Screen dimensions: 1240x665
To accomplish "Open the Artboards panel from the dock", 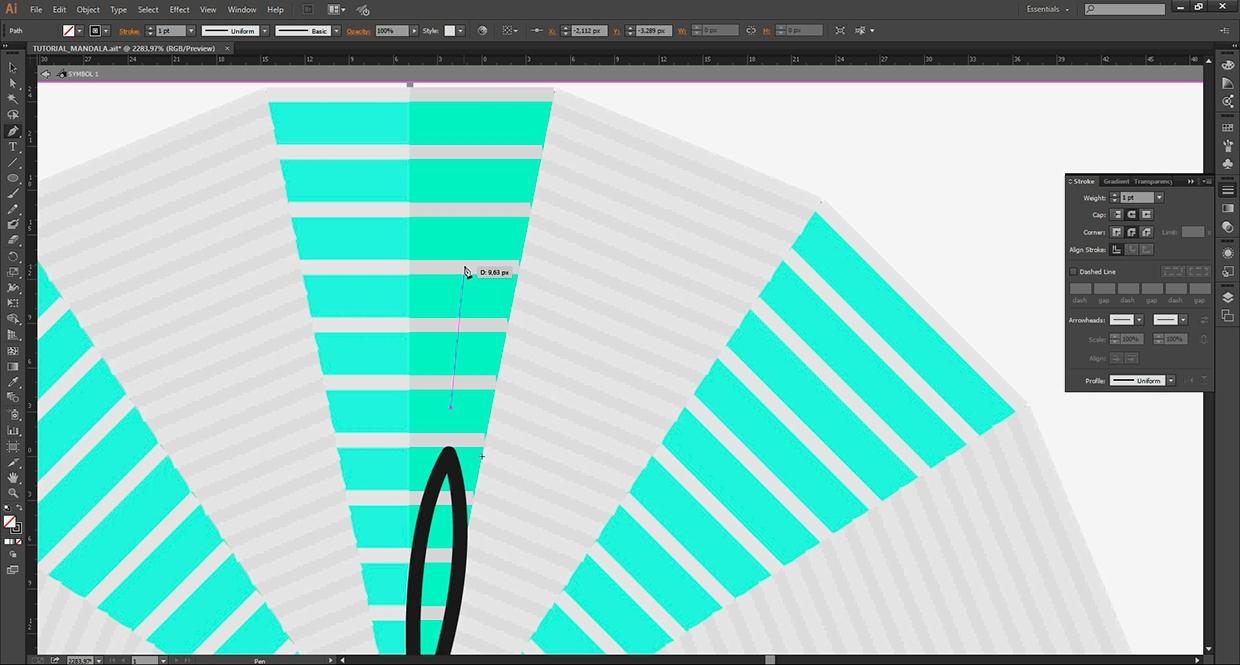I will click(1228, 316).
